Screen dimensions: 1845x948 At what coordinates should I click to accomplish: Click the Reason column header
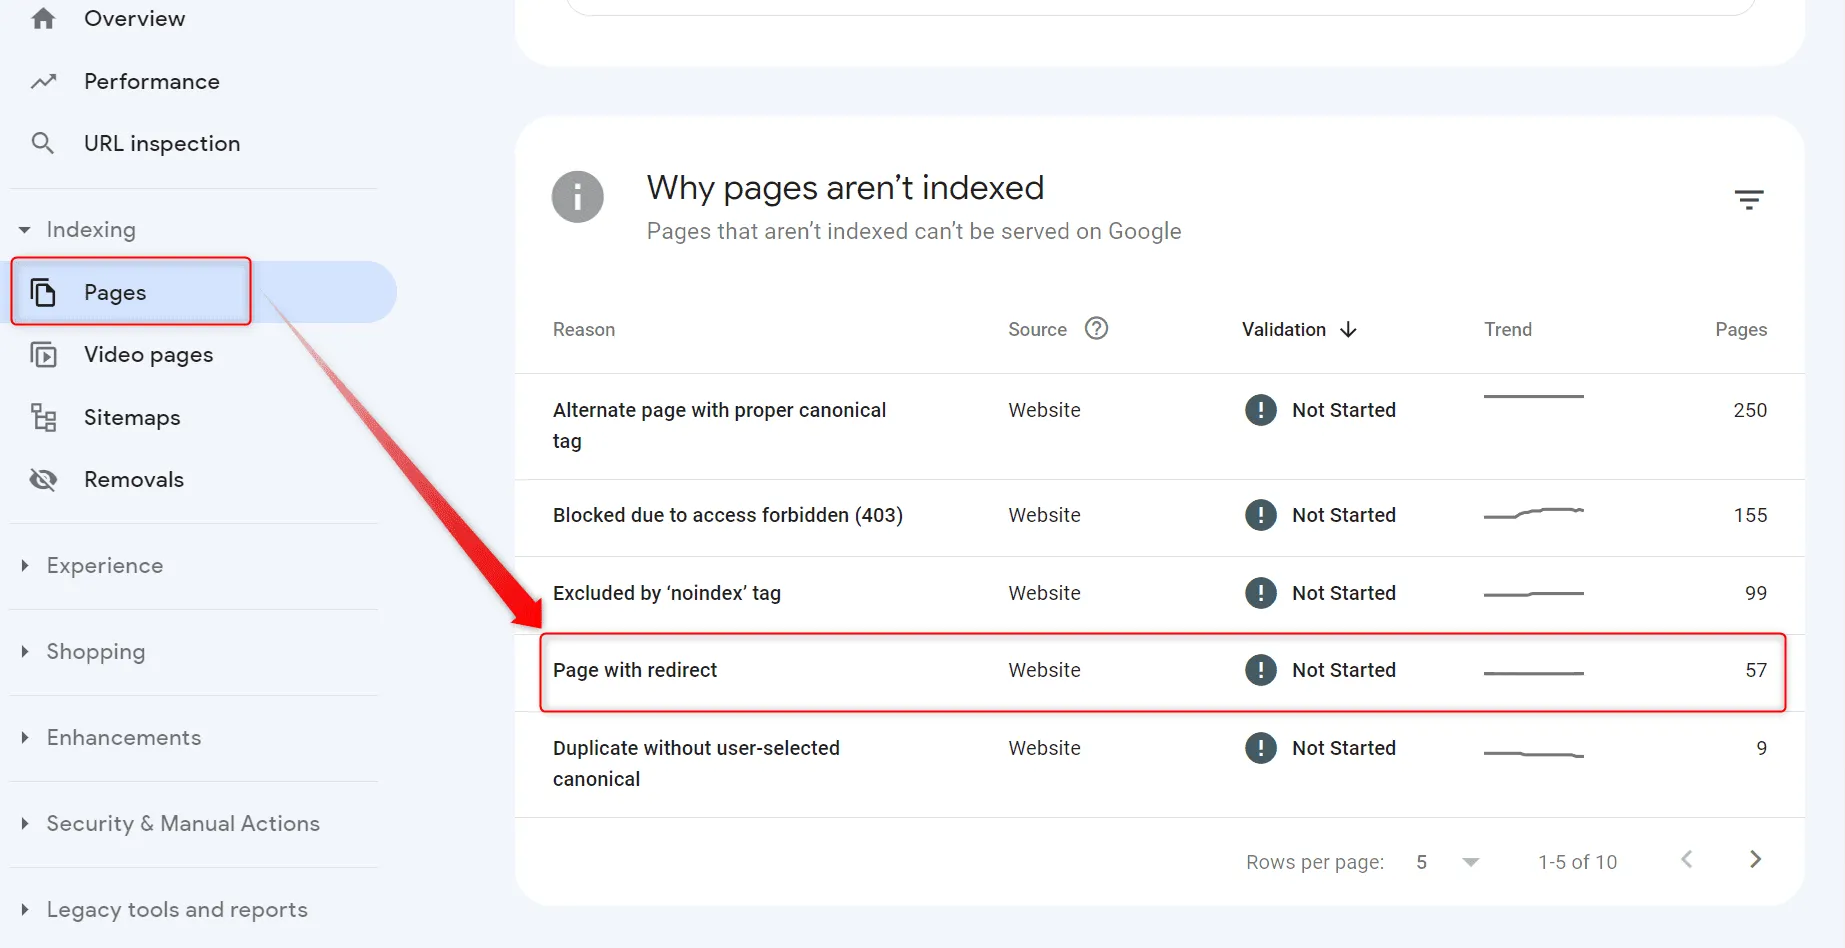[584, 329]
